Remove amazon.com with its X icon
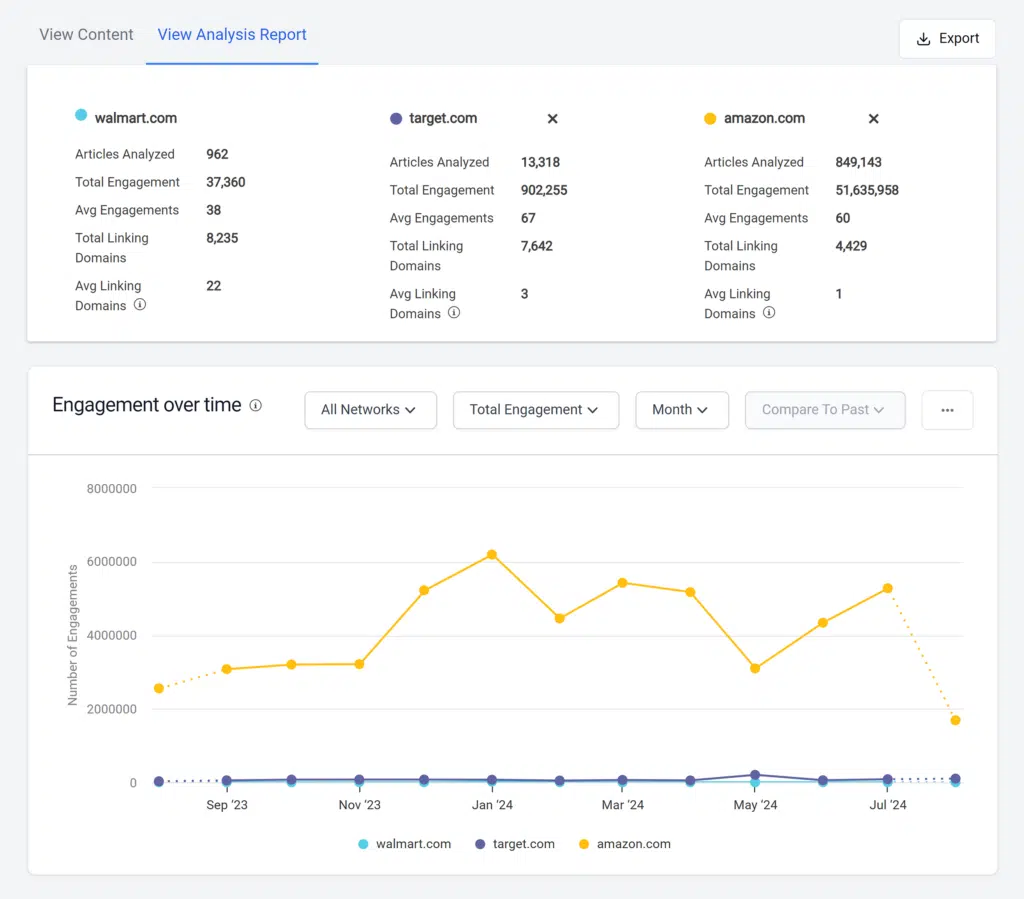Screen dimensions: 1024x899 (873, 119)
